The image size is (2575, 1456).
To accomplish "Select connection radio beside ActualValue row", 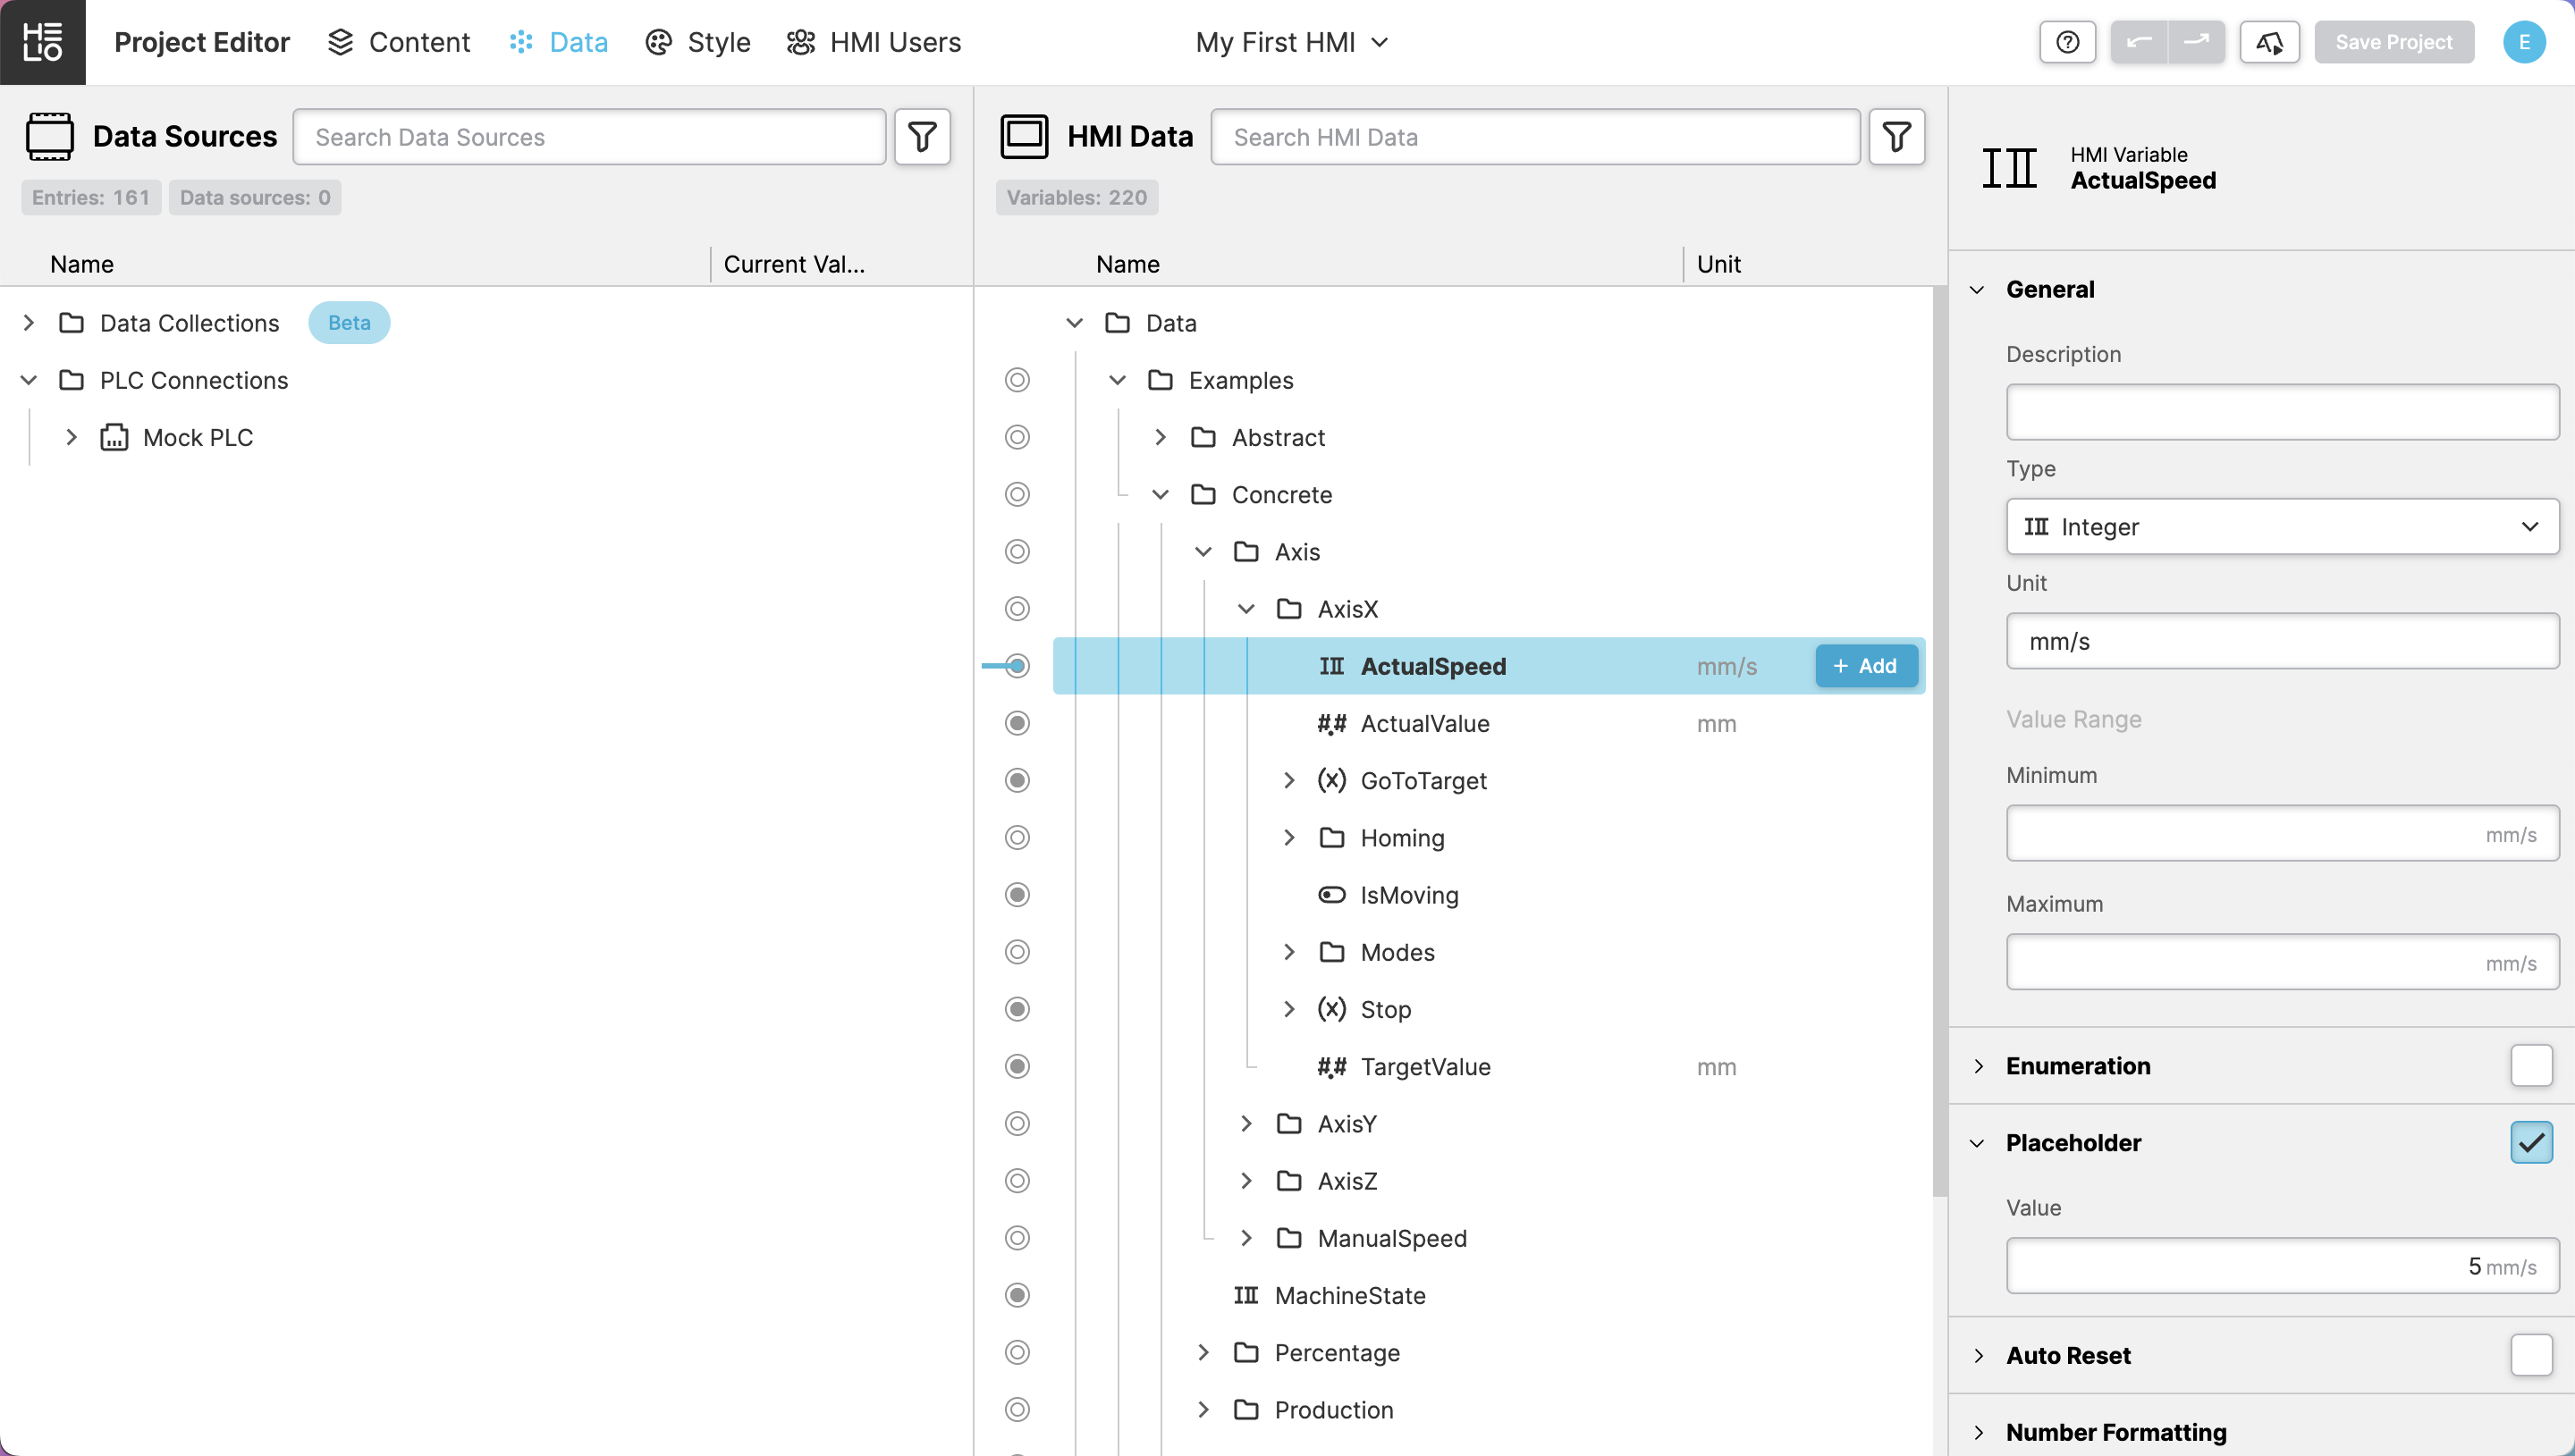I will (x=1017, y=723).
